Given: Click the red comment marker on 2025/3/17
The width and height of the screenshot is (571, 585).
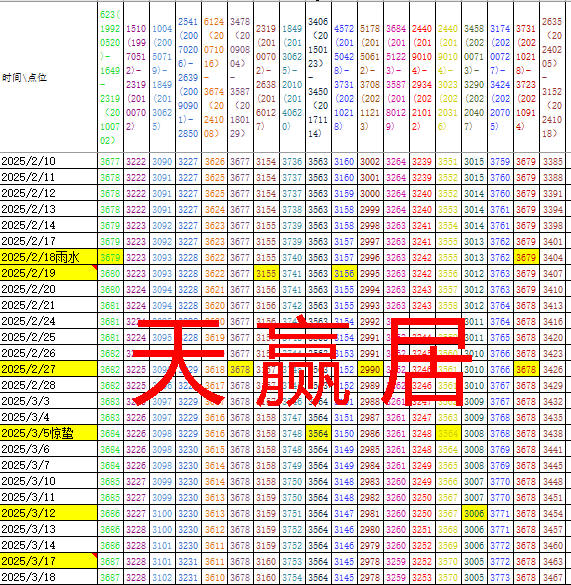Looking at the screenshot, I should pyautogui.click(x=95, y=556).
